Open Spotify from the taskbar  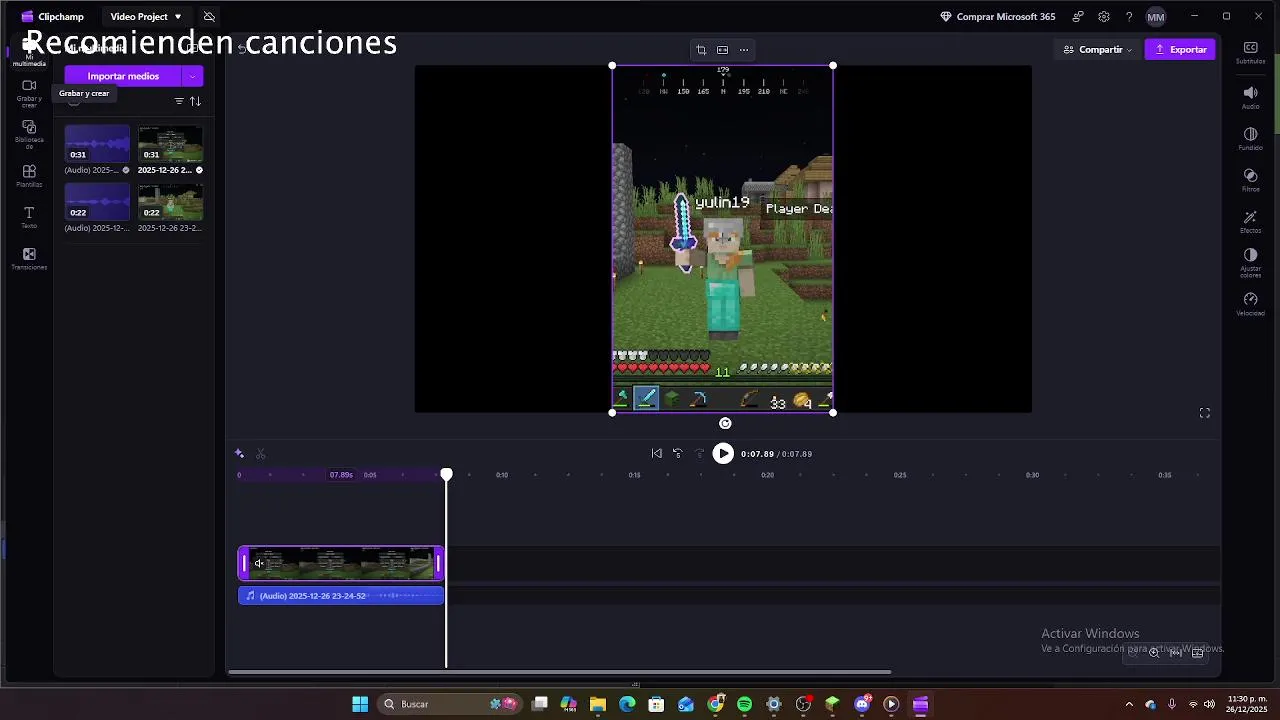coord(744,704)
